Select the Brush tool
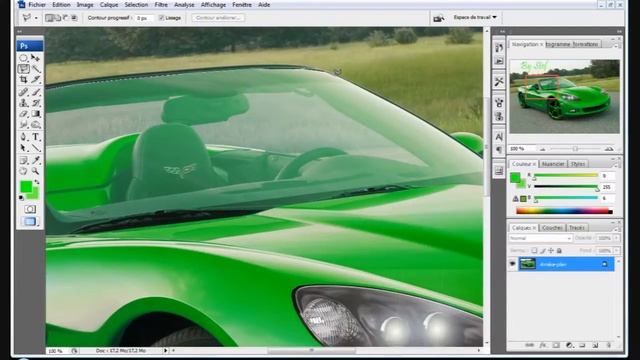This screenshot has height=360, width=640. (36, 92)
